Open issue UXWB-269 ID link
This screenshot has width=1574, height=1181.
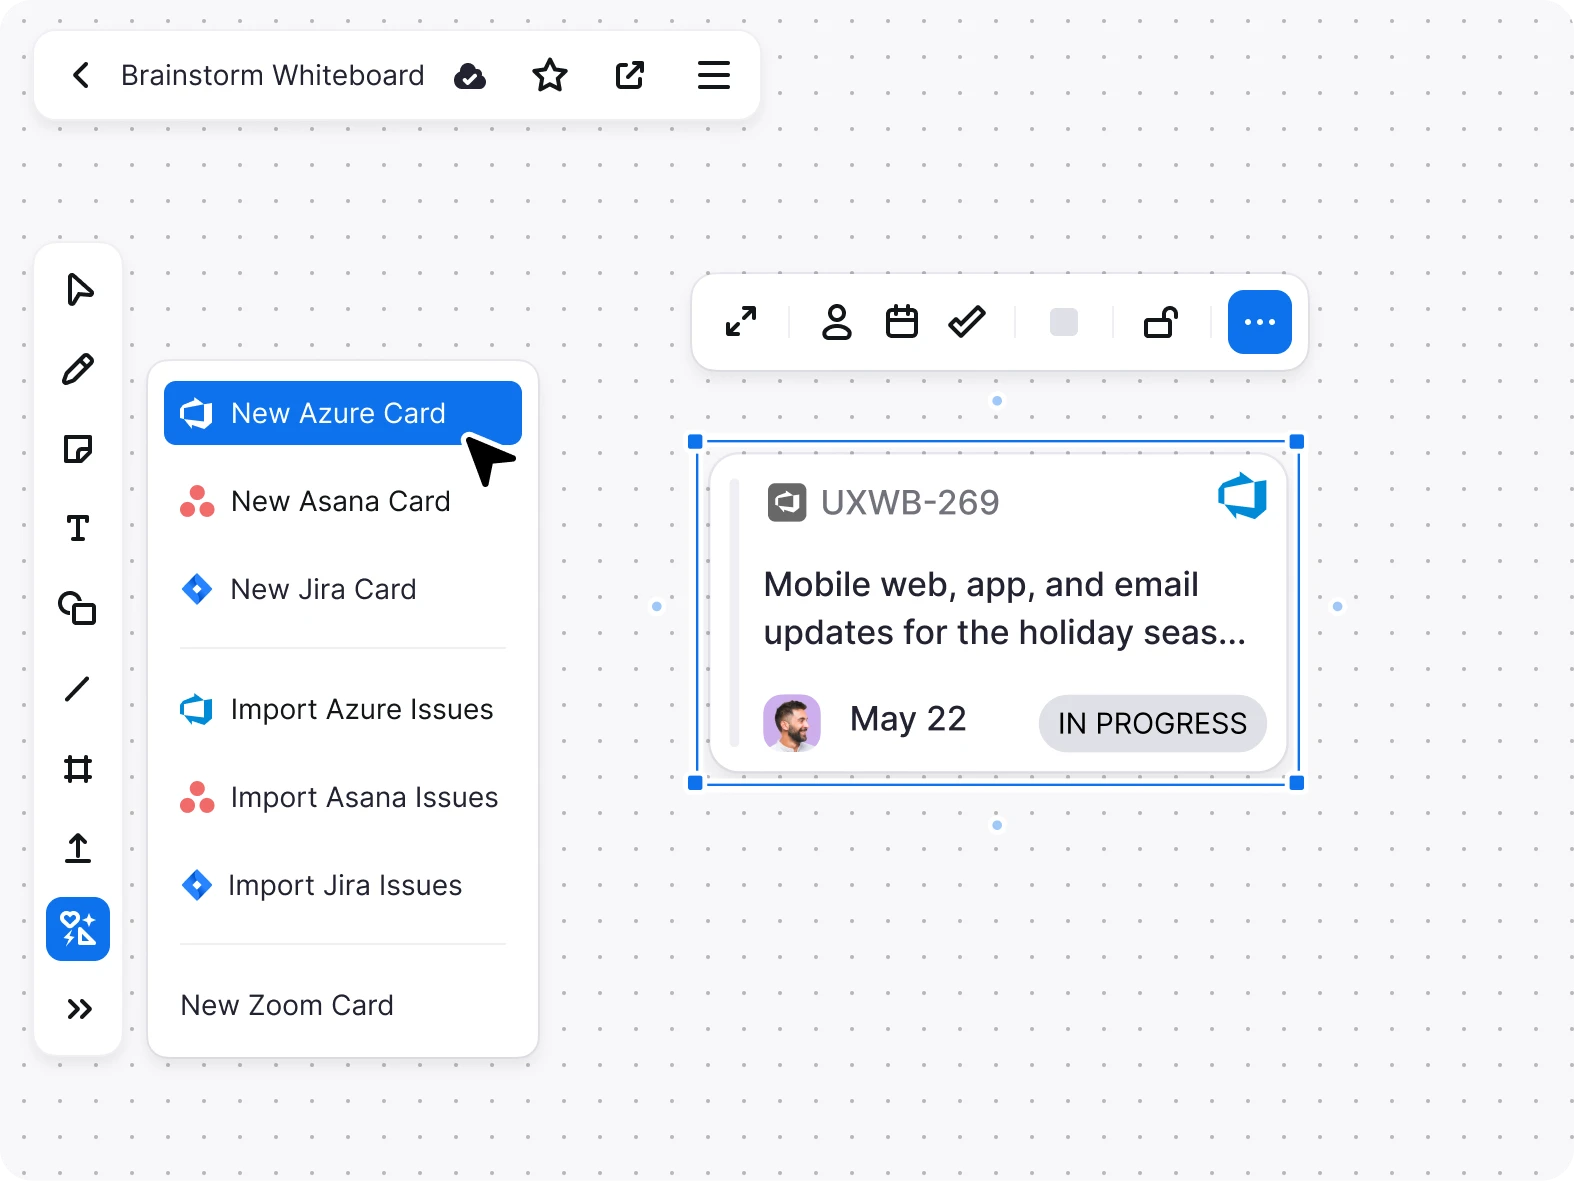[910, 502]
